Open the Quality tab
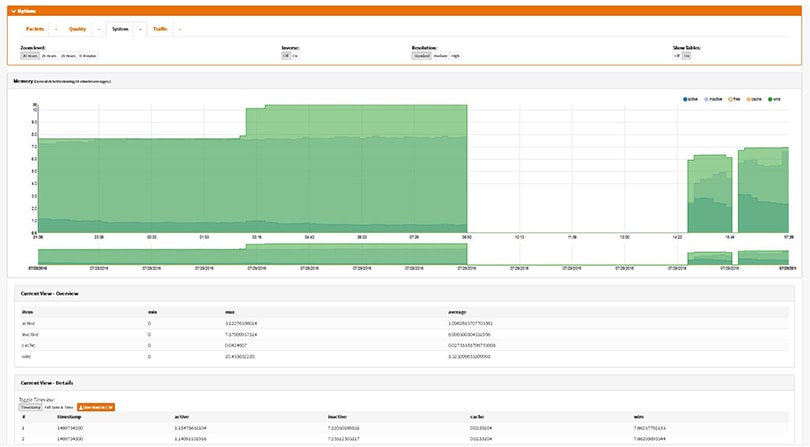Image resolution: width=810 pixels, height=447 pixels. pyautogui.click(x=78, y=29)
